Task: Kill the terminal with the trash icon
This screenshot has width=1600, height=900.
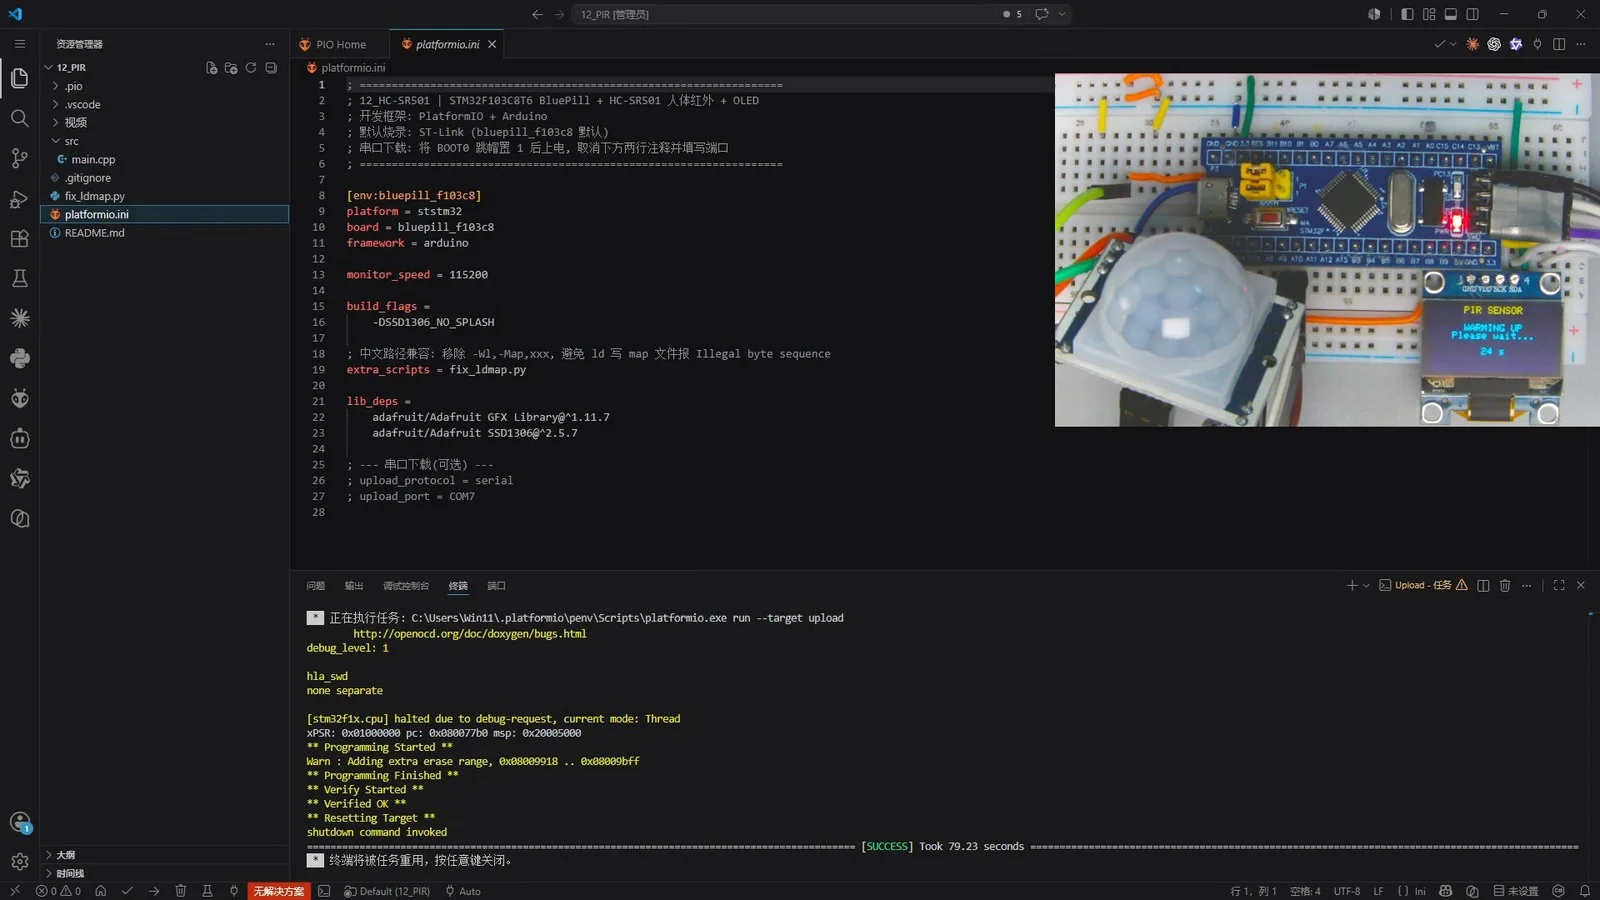Action: tap(1505, 586)
